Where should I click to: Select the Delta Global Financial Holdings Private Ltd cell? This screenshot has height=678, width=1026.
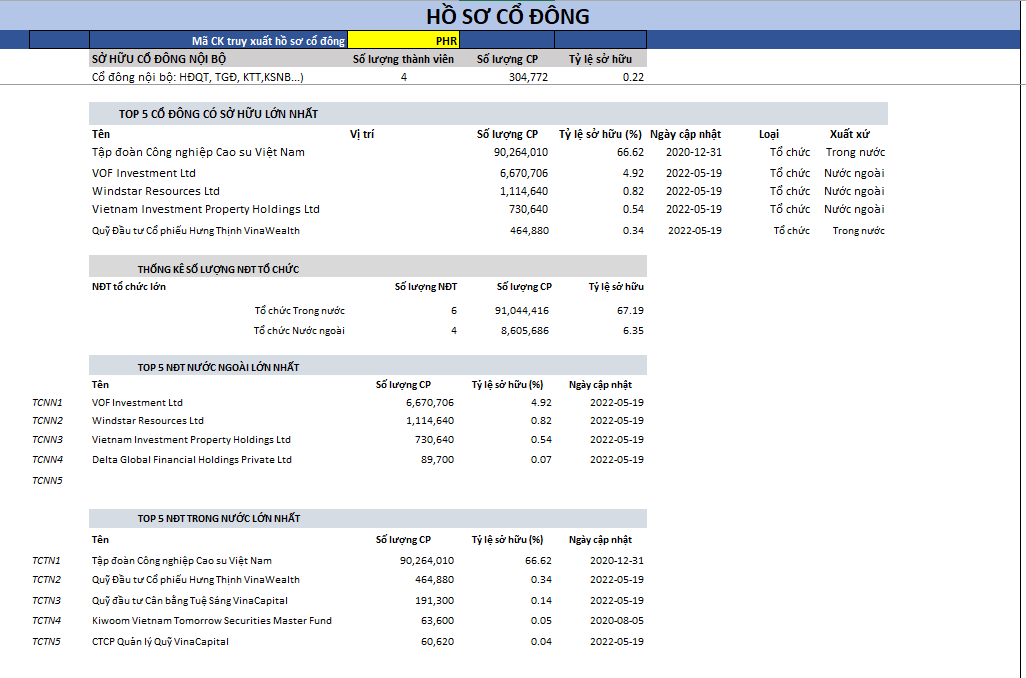point(191,460)
